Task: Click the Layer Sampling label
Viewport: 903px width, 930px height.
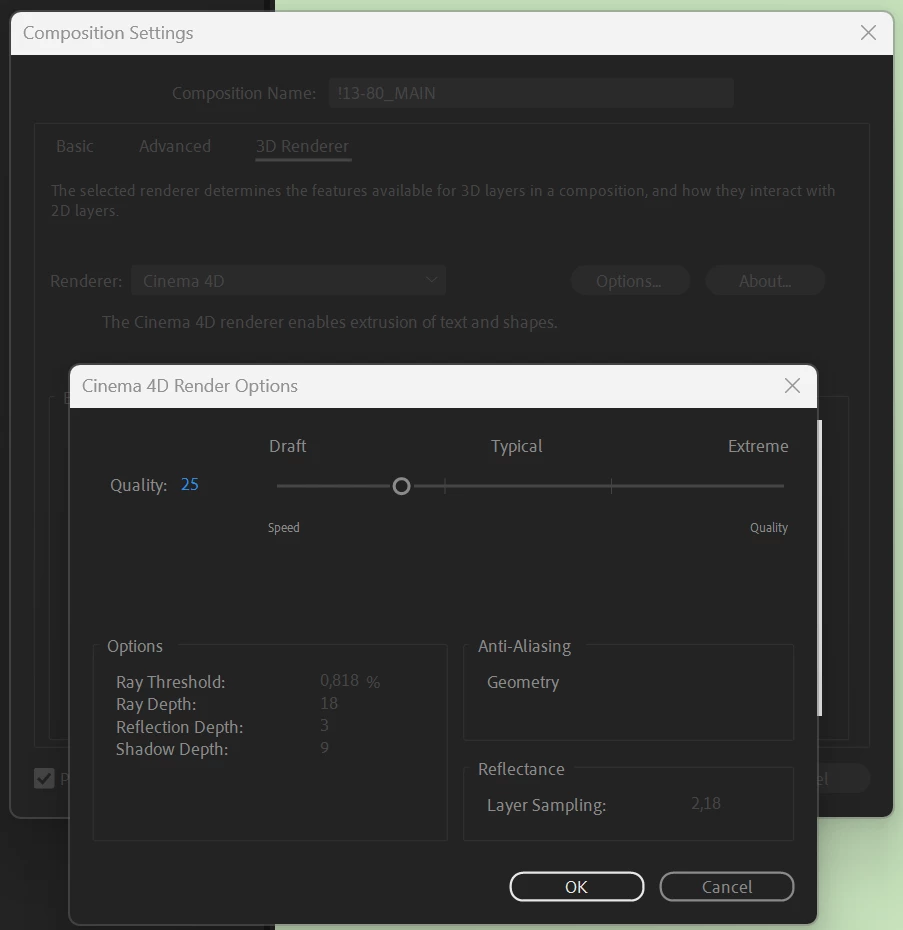Action: (546, 805)
